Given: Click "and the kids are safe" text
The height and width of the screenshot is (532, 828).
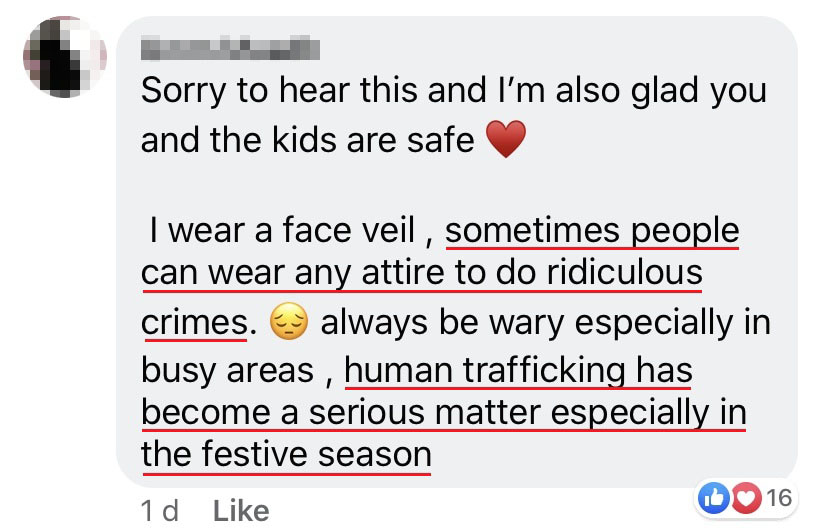Looking at the screenshot, I should coord(308,140).
